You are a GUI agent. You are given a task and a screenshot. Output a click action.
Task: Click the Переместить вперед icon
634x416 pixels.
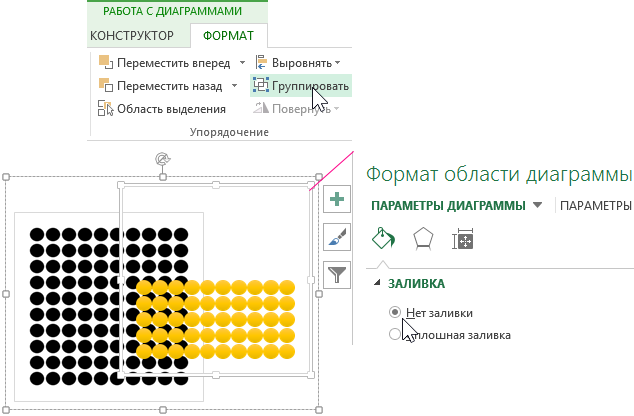coord(106,62)
